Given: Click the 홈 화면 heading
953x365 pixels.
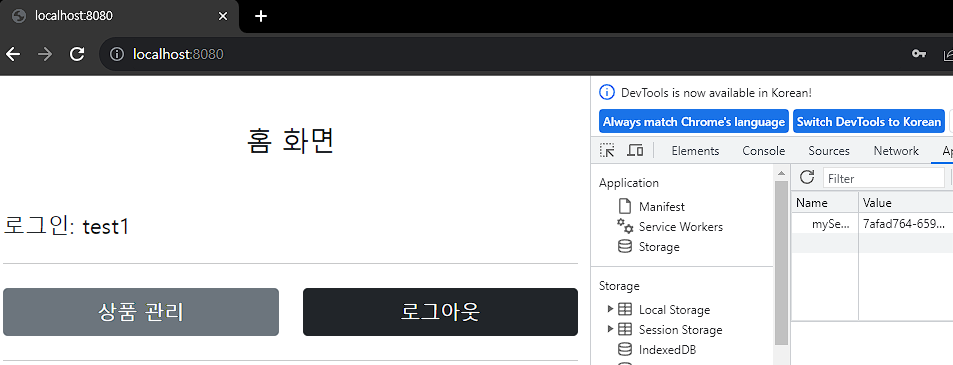Looking at the screenshot, I should 291,142.
